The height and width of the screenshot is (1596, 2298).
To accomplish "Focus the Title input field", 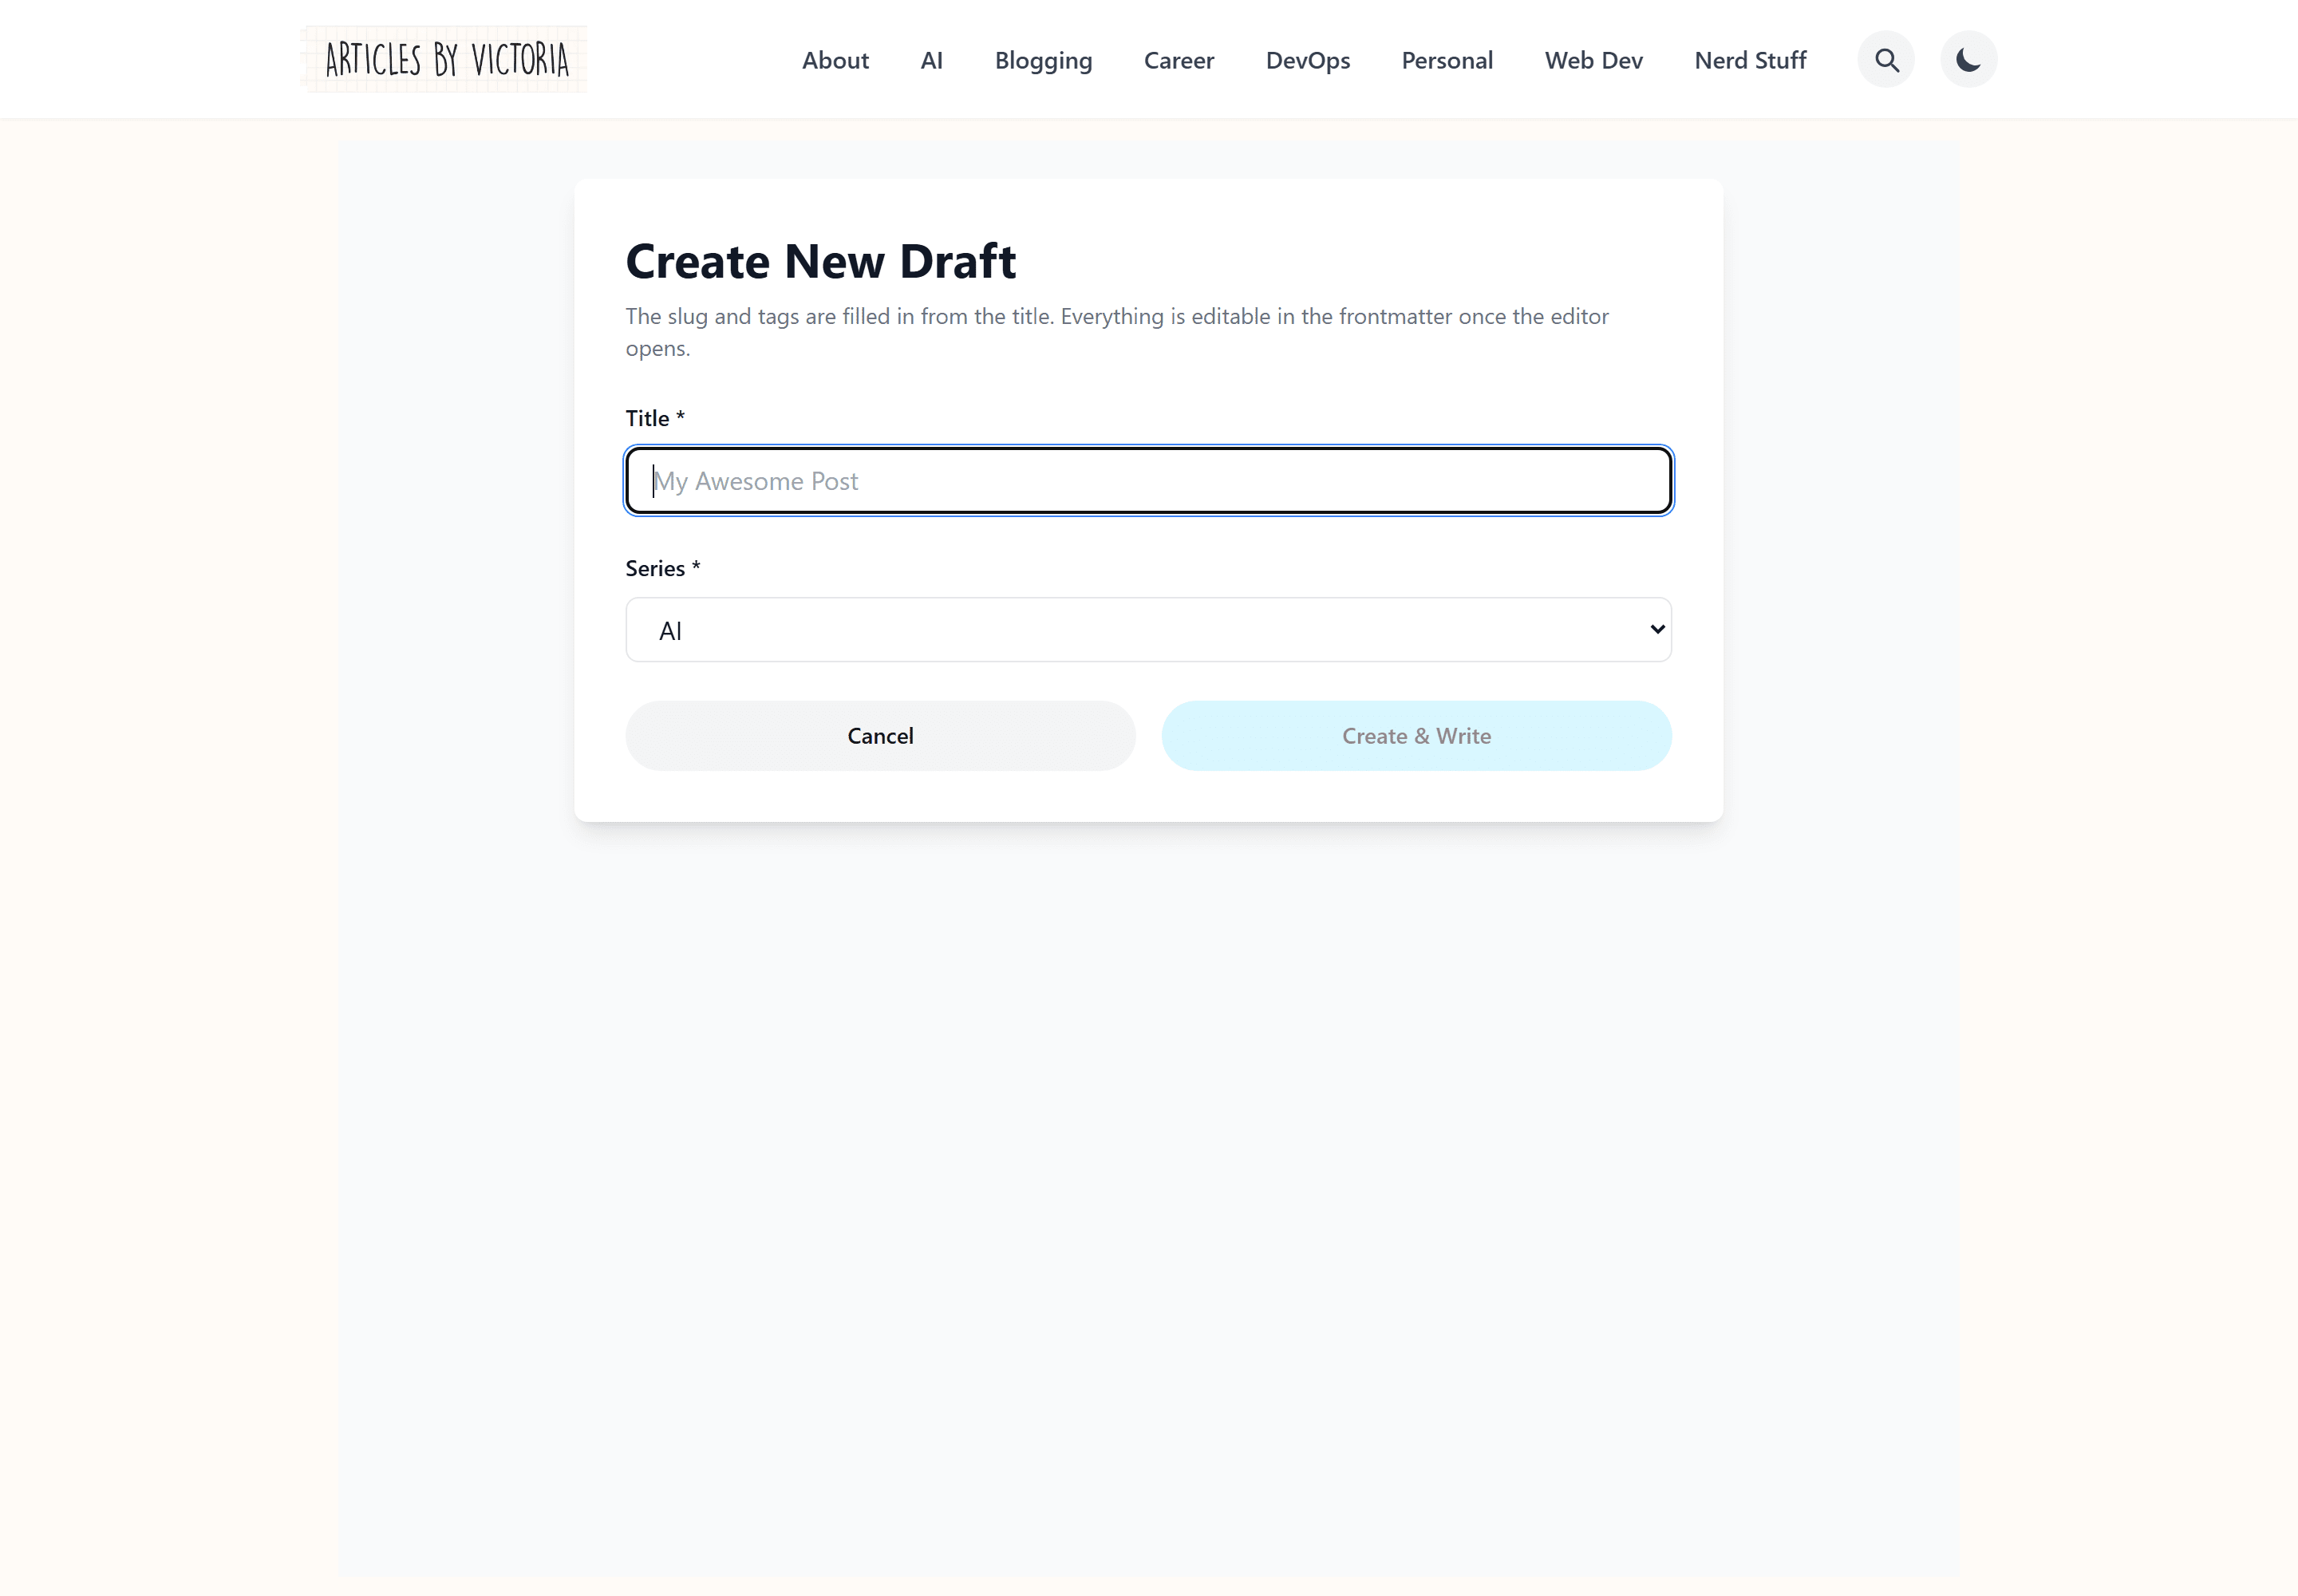I will (x=1148, y=481).
